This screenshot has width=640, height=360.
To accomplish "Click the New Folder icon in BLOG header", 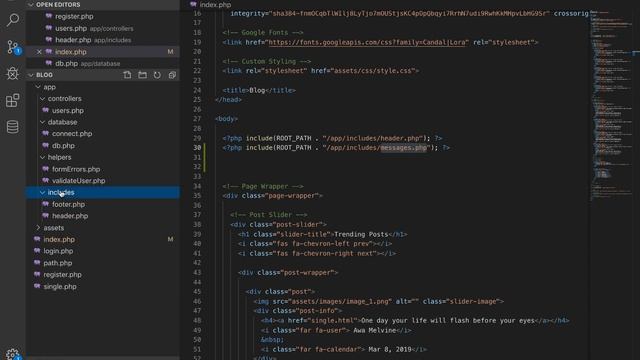I will (x=142, y=75).
